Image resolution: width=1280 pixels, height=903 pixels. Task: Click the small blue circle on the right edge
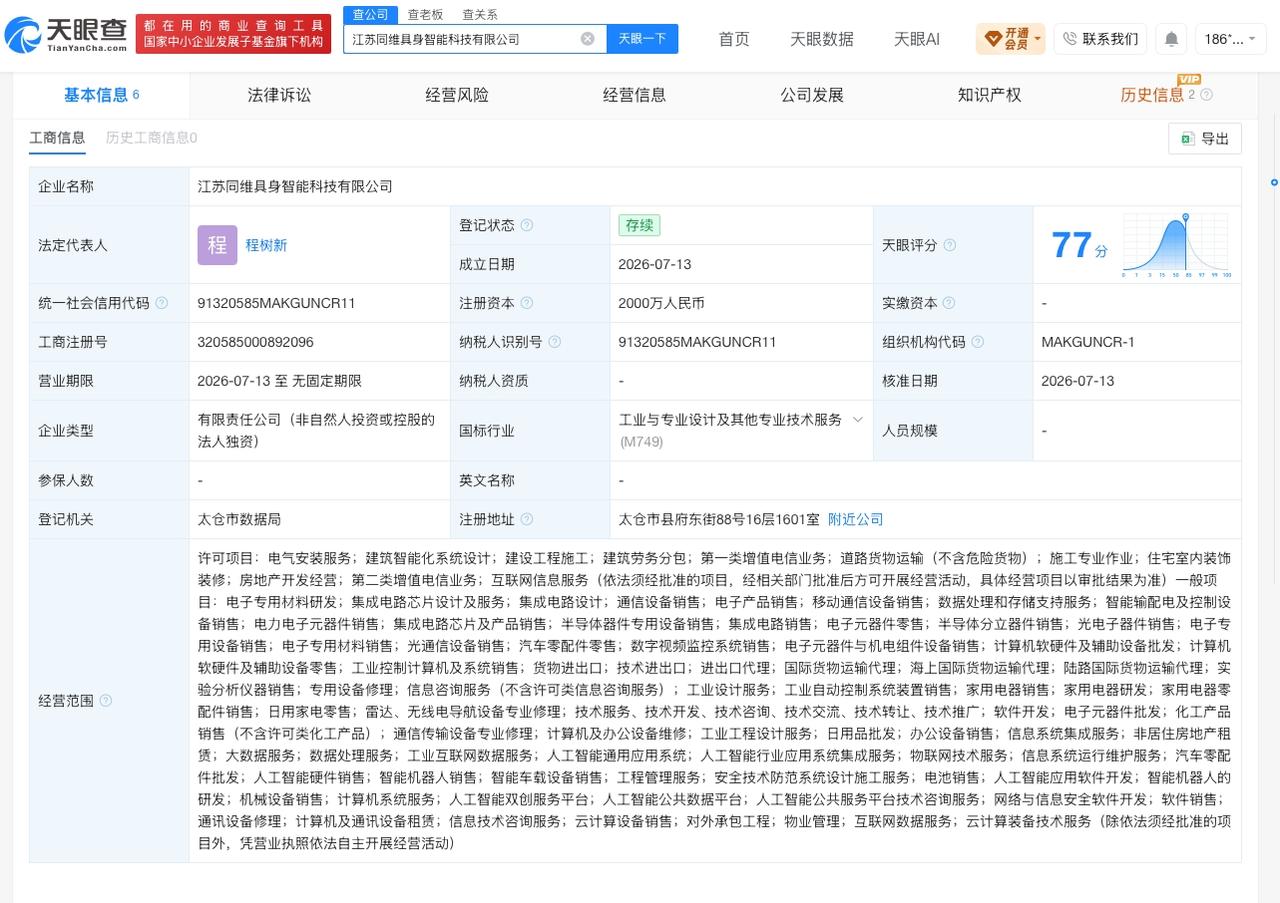point(1274,182)
